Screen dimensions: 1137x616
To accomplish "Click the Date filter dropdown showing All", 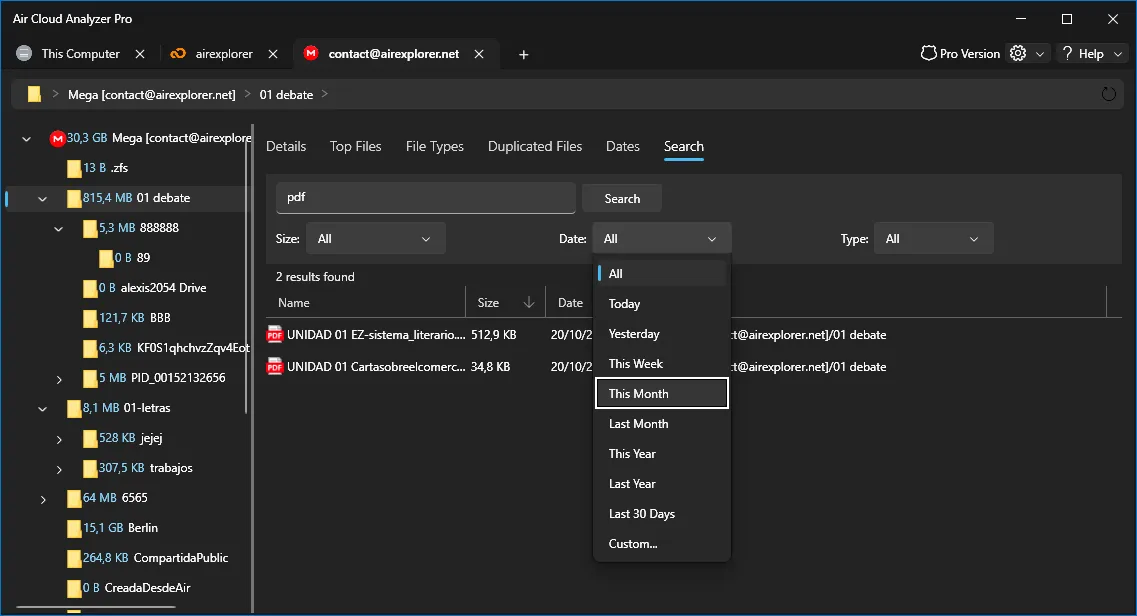I will [x=661, y=238].
